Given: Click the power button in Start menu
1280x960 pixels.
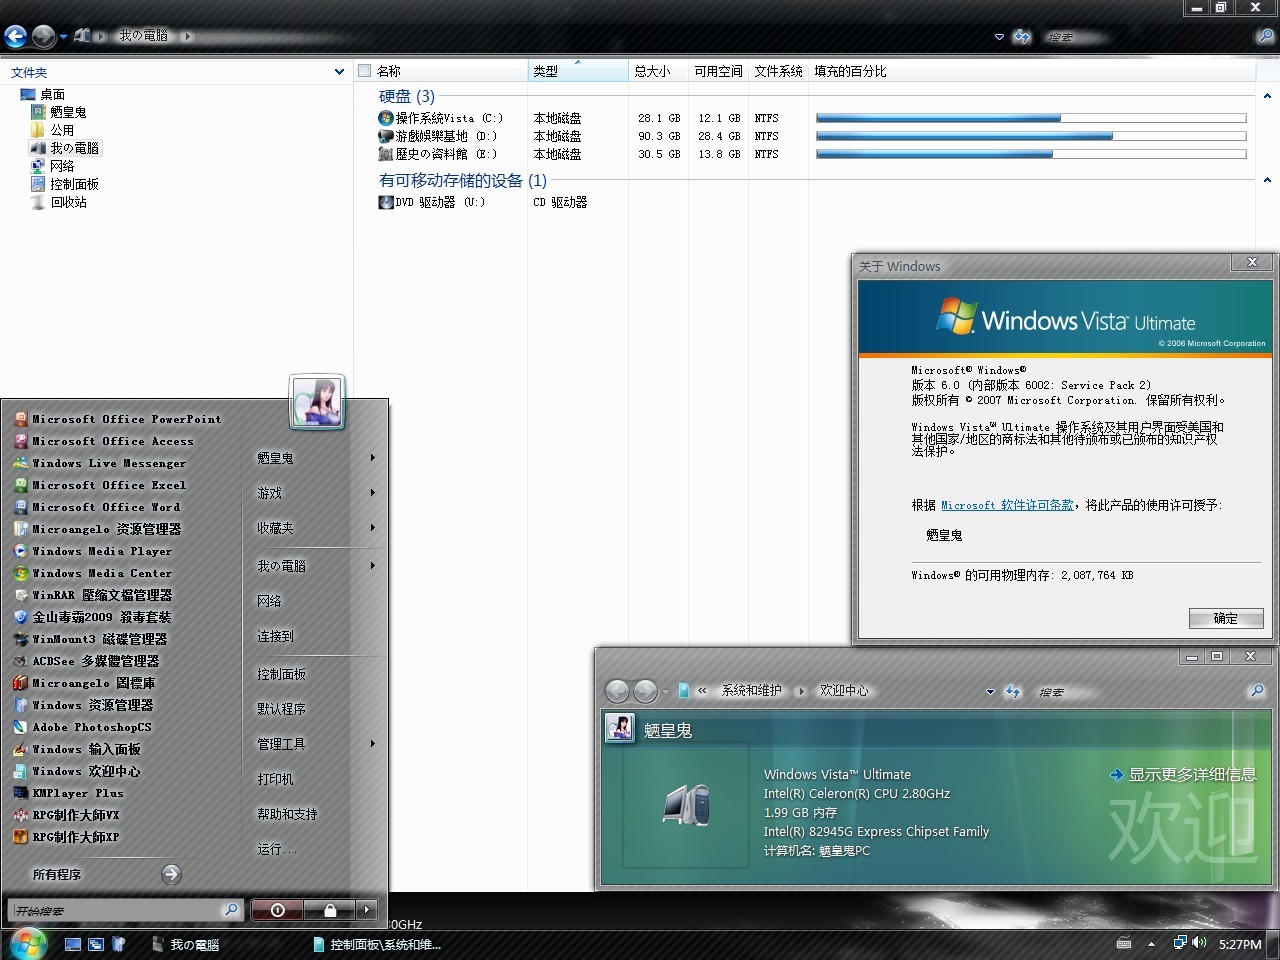Looking at the screenshot, I should (x=278, y=910).
